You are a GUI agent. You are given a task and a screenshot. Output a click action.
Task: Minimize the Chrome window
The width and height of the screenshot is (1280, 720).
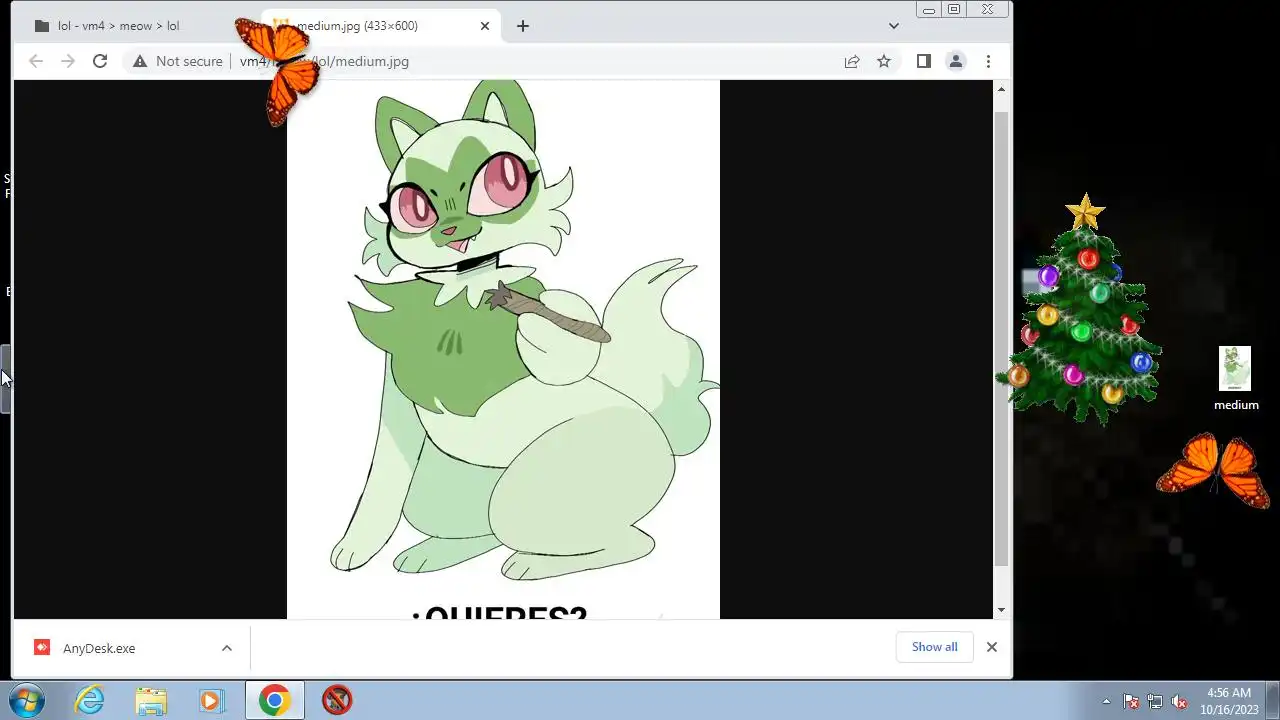929,9
